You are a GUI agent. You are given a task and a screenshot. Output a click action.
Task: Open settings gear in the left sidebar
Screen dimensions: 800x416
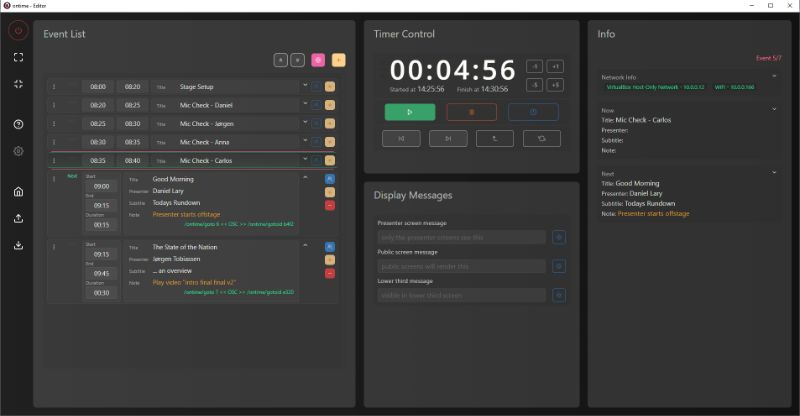[x=18, y=151]
